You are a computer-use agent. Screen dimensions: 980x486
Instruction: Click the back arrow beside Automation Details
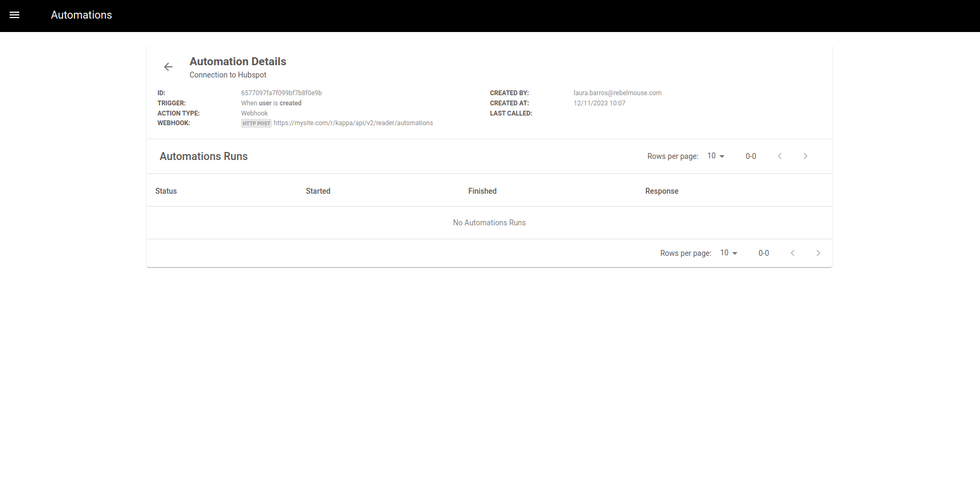point(168,67)
